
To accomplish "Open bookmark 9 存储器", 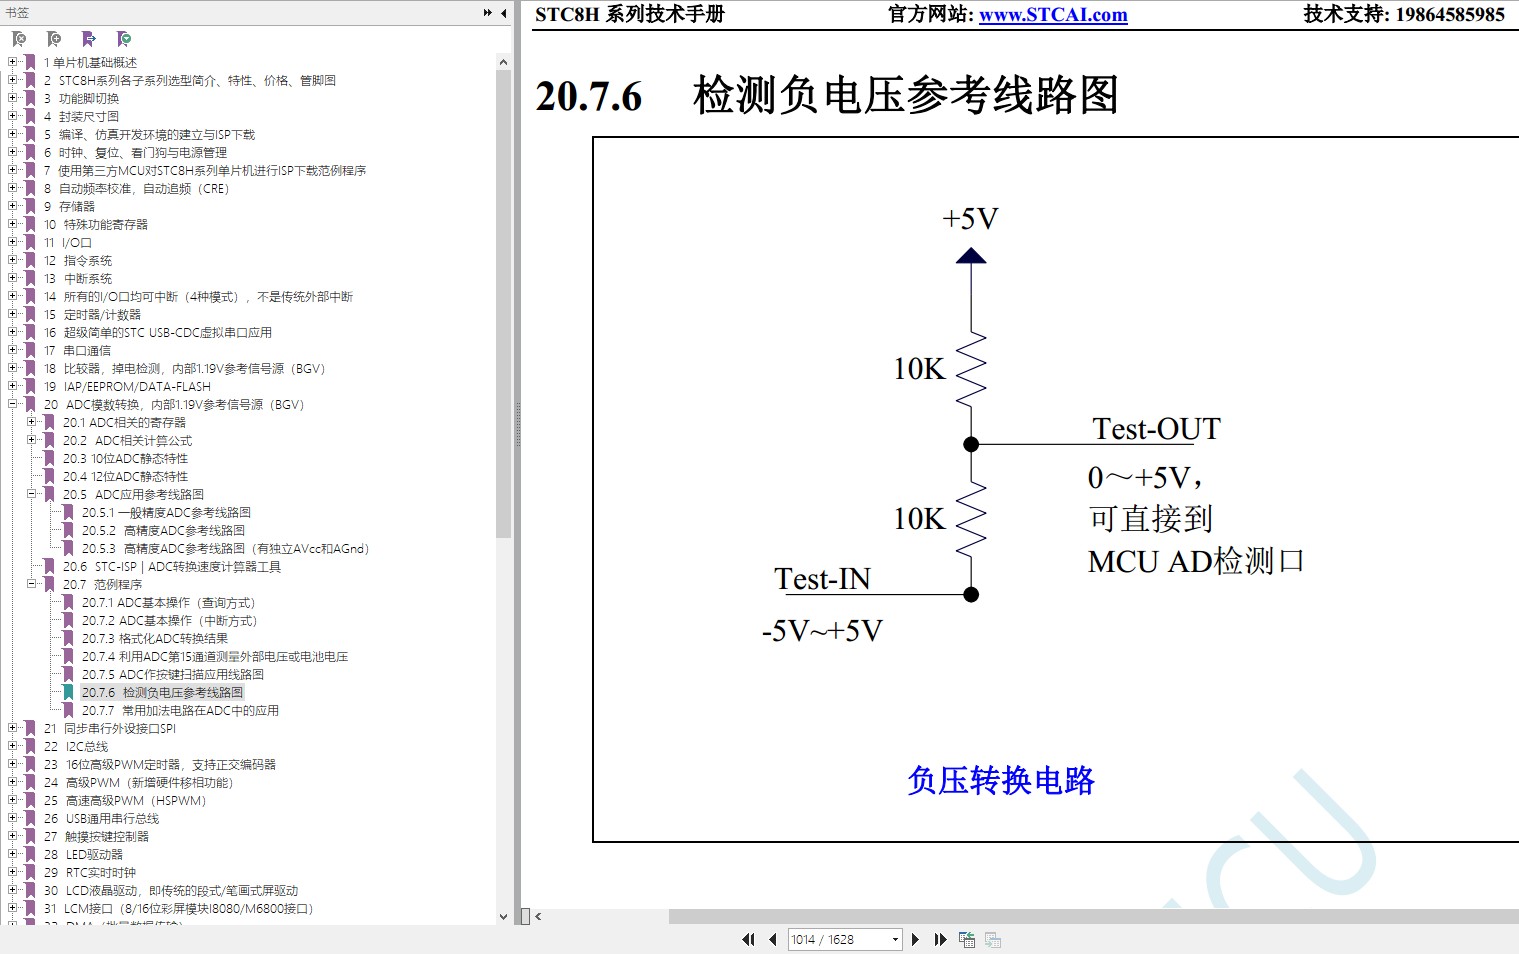I will (x=69, y=206).
